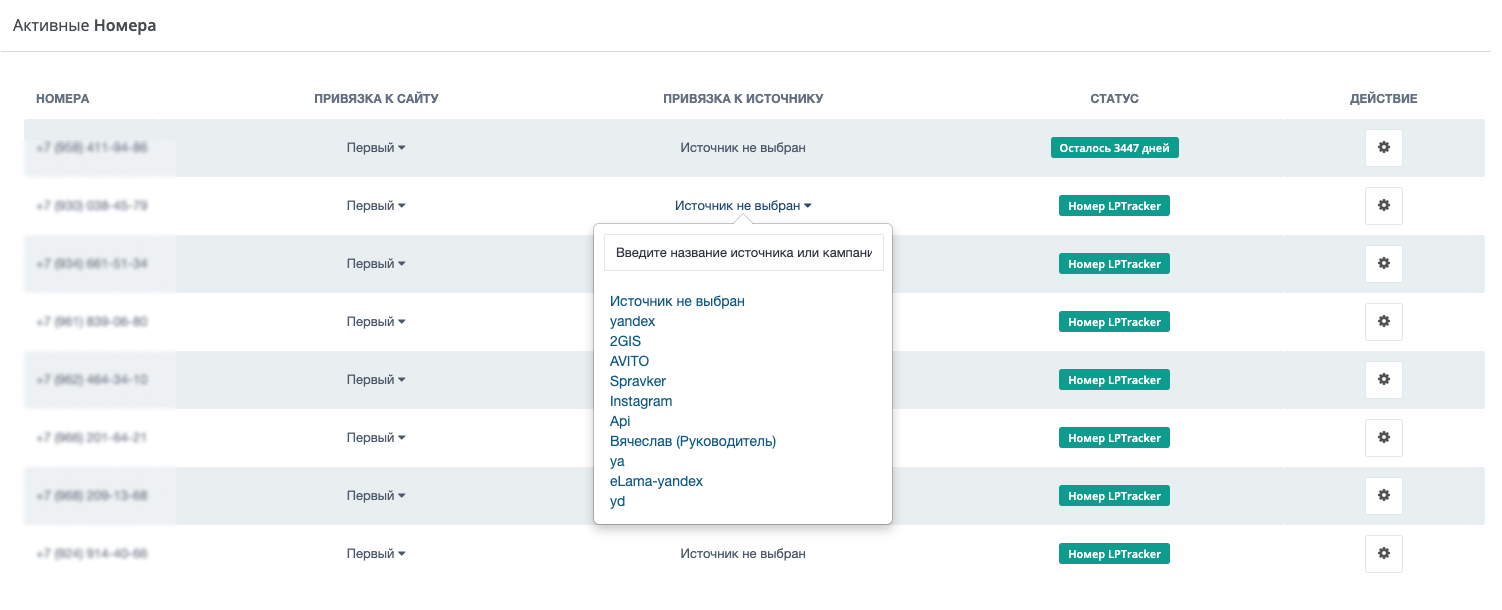Expand the Первый site dropdown in first row

coord(376,148)
